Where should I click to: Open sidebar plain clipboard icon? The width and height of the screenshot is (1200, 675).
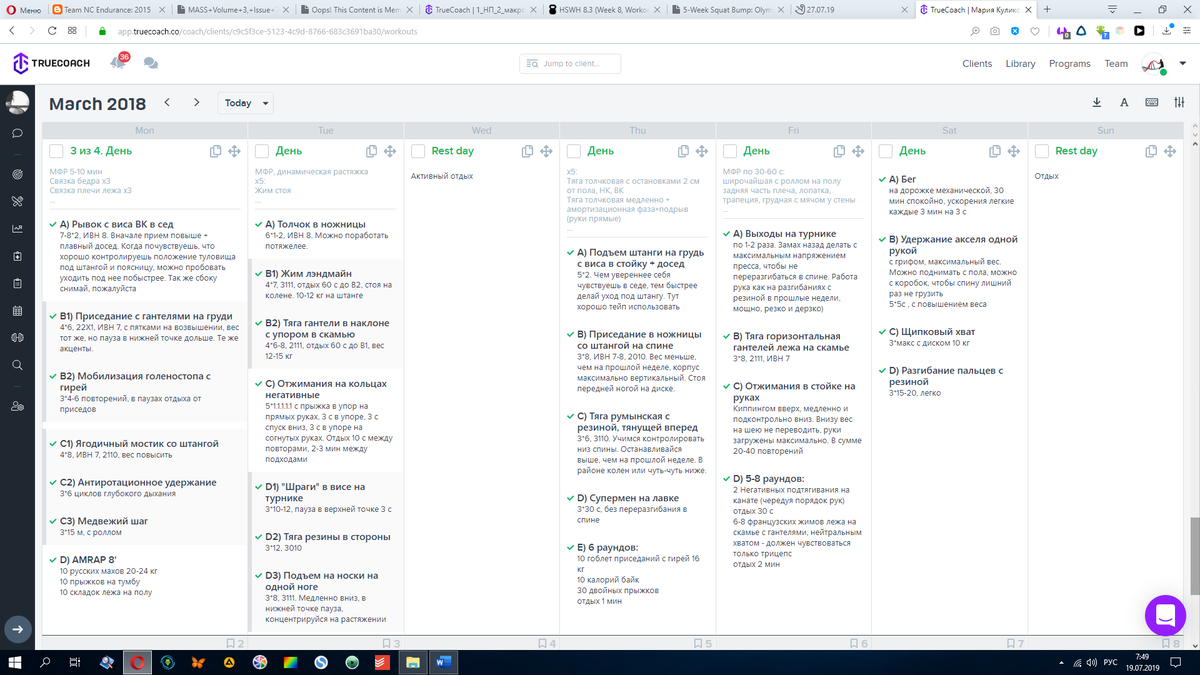tap(18, 283)
